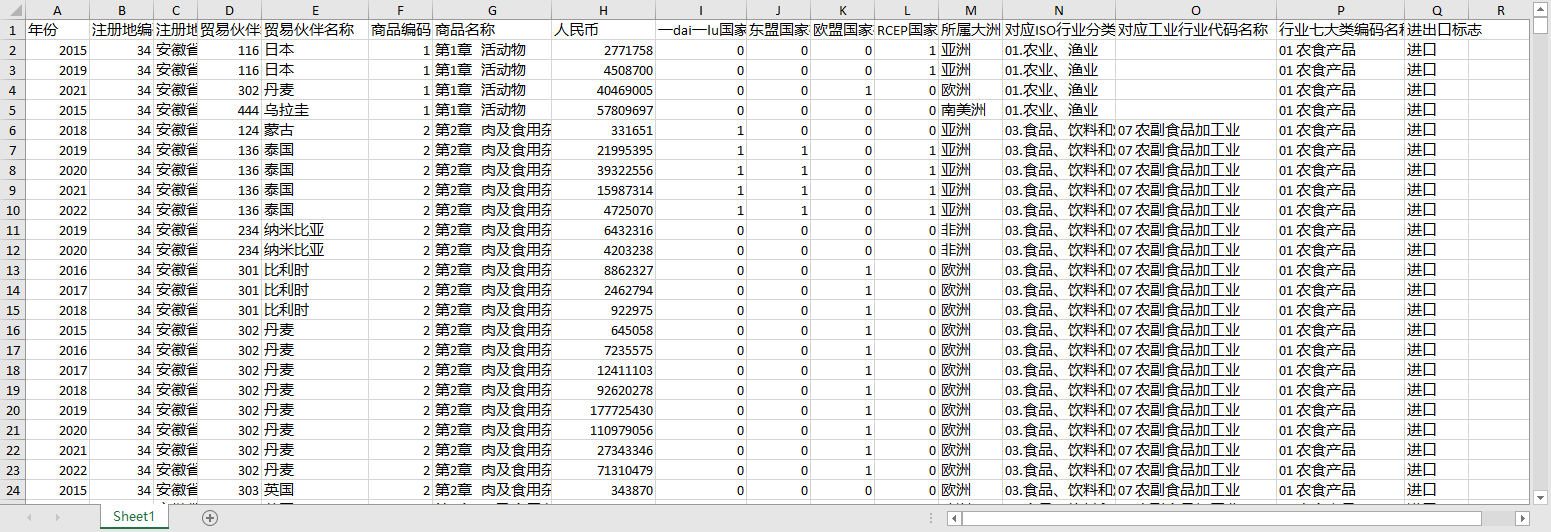Image resolution: width=1551 pixels, height=532 pixels.
Task: Click the 对应工业行业代码名称 header cell
Action: coord(1196,30)
